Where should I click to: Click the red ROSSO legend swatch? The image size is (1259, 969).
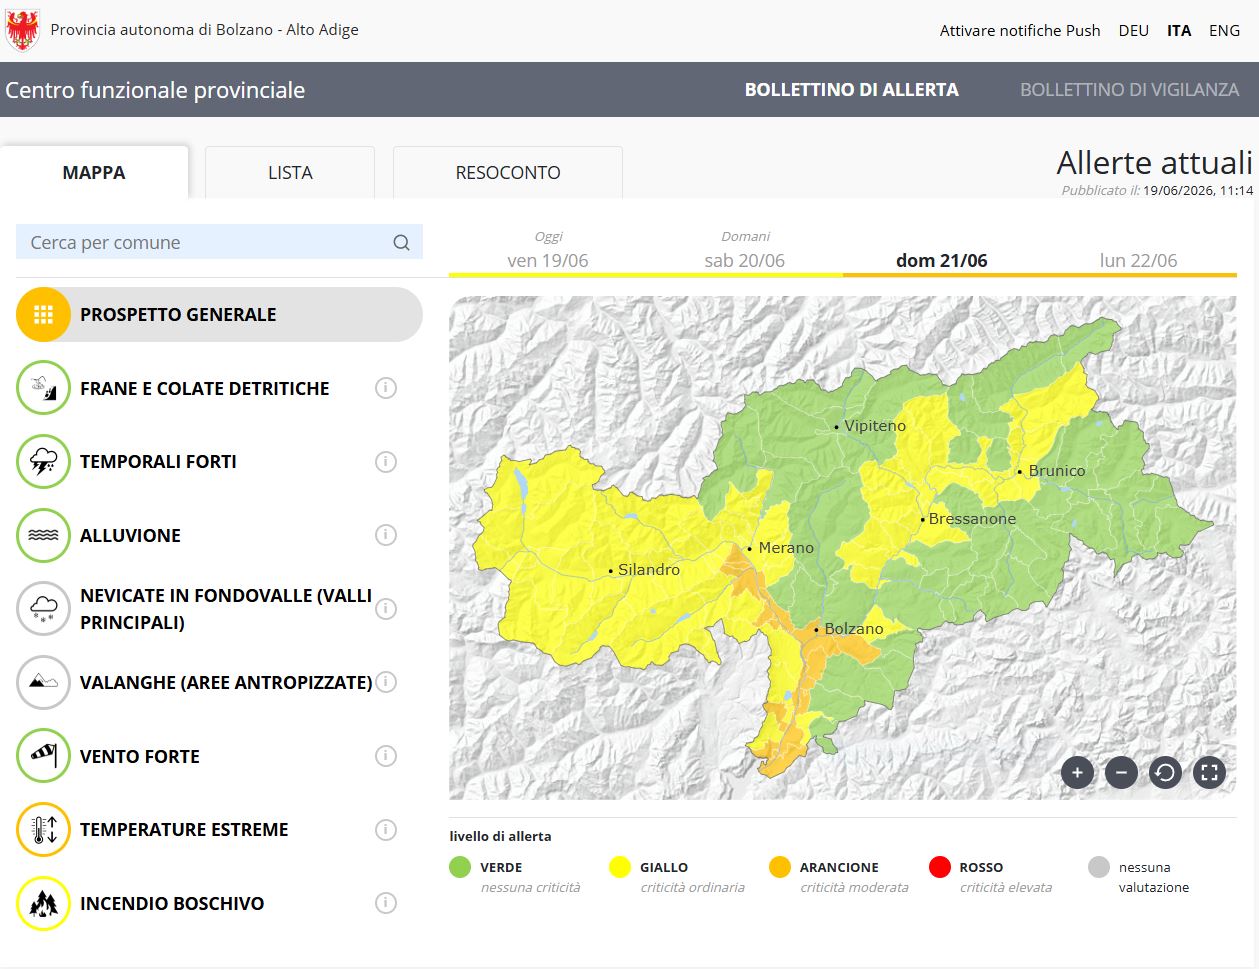tap(939, 867)
